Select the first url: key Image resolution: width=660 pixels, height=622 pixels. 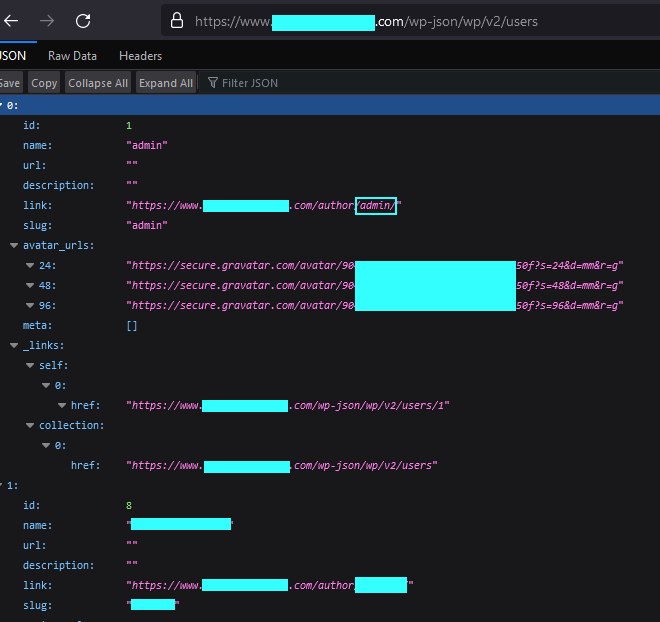click(x=35, y=165)
